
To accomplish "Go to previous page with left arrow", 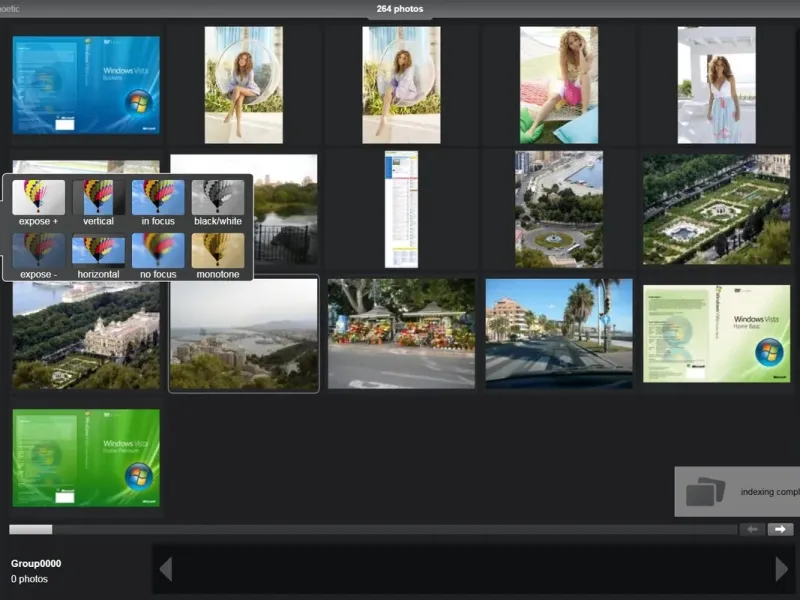I will point(753,529).
